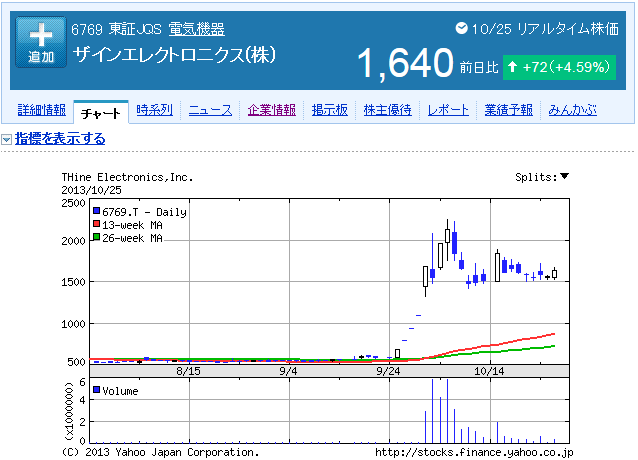Screen dimensions: 638x460
Task: Click the green 26-week MA legend swatch
Action: 96,237
